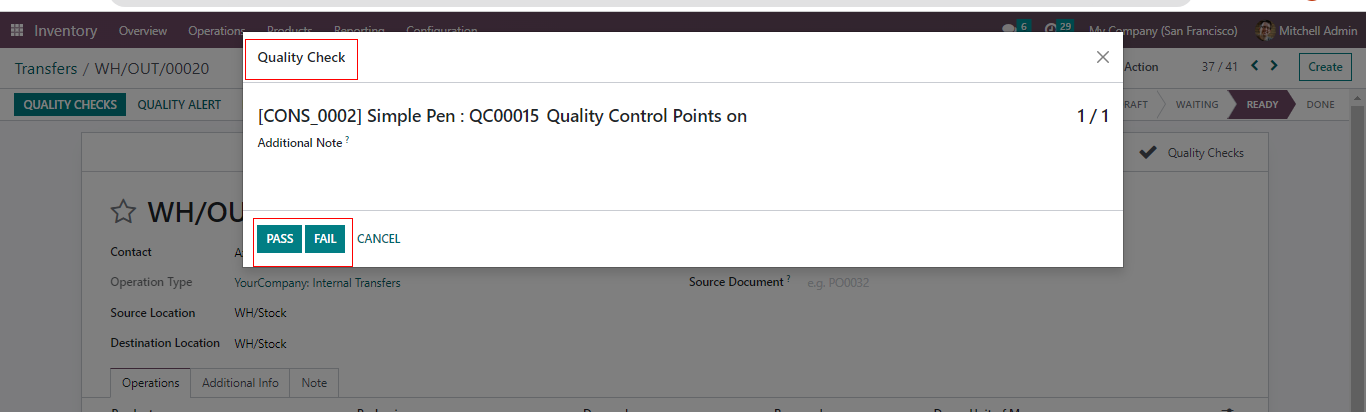Image resolution: width=1366 pixels, height=412 pixels.
Task: Star the WH/OUT transfer as favorite
Action: (123, 212)
